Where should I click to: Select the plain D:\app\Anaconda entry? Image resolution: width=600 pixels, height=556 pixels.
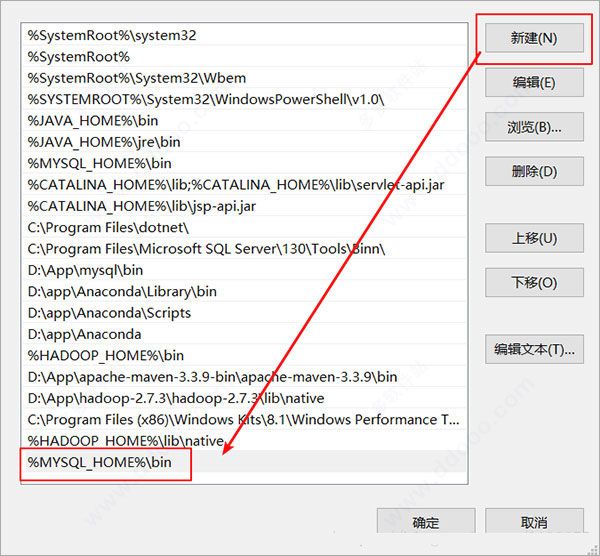tap(244, 334)
